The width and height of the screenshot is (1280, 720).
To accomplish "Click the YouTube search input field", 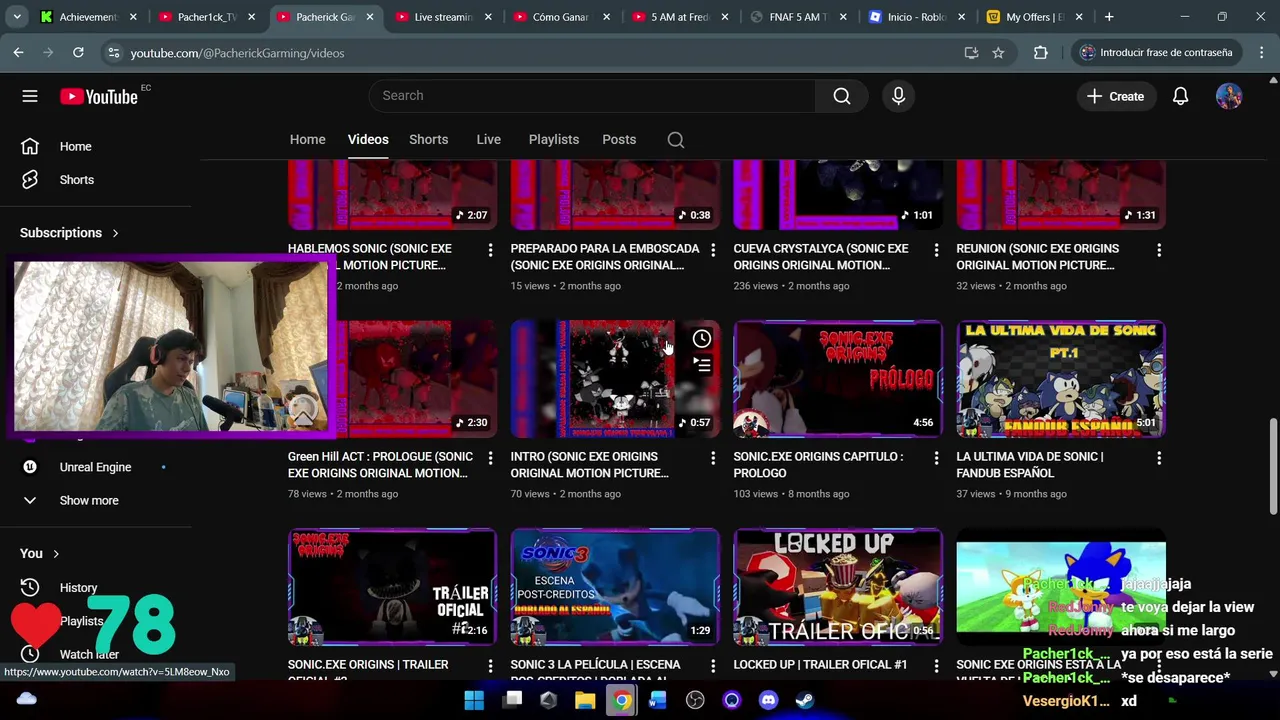I will coord(592,96).
